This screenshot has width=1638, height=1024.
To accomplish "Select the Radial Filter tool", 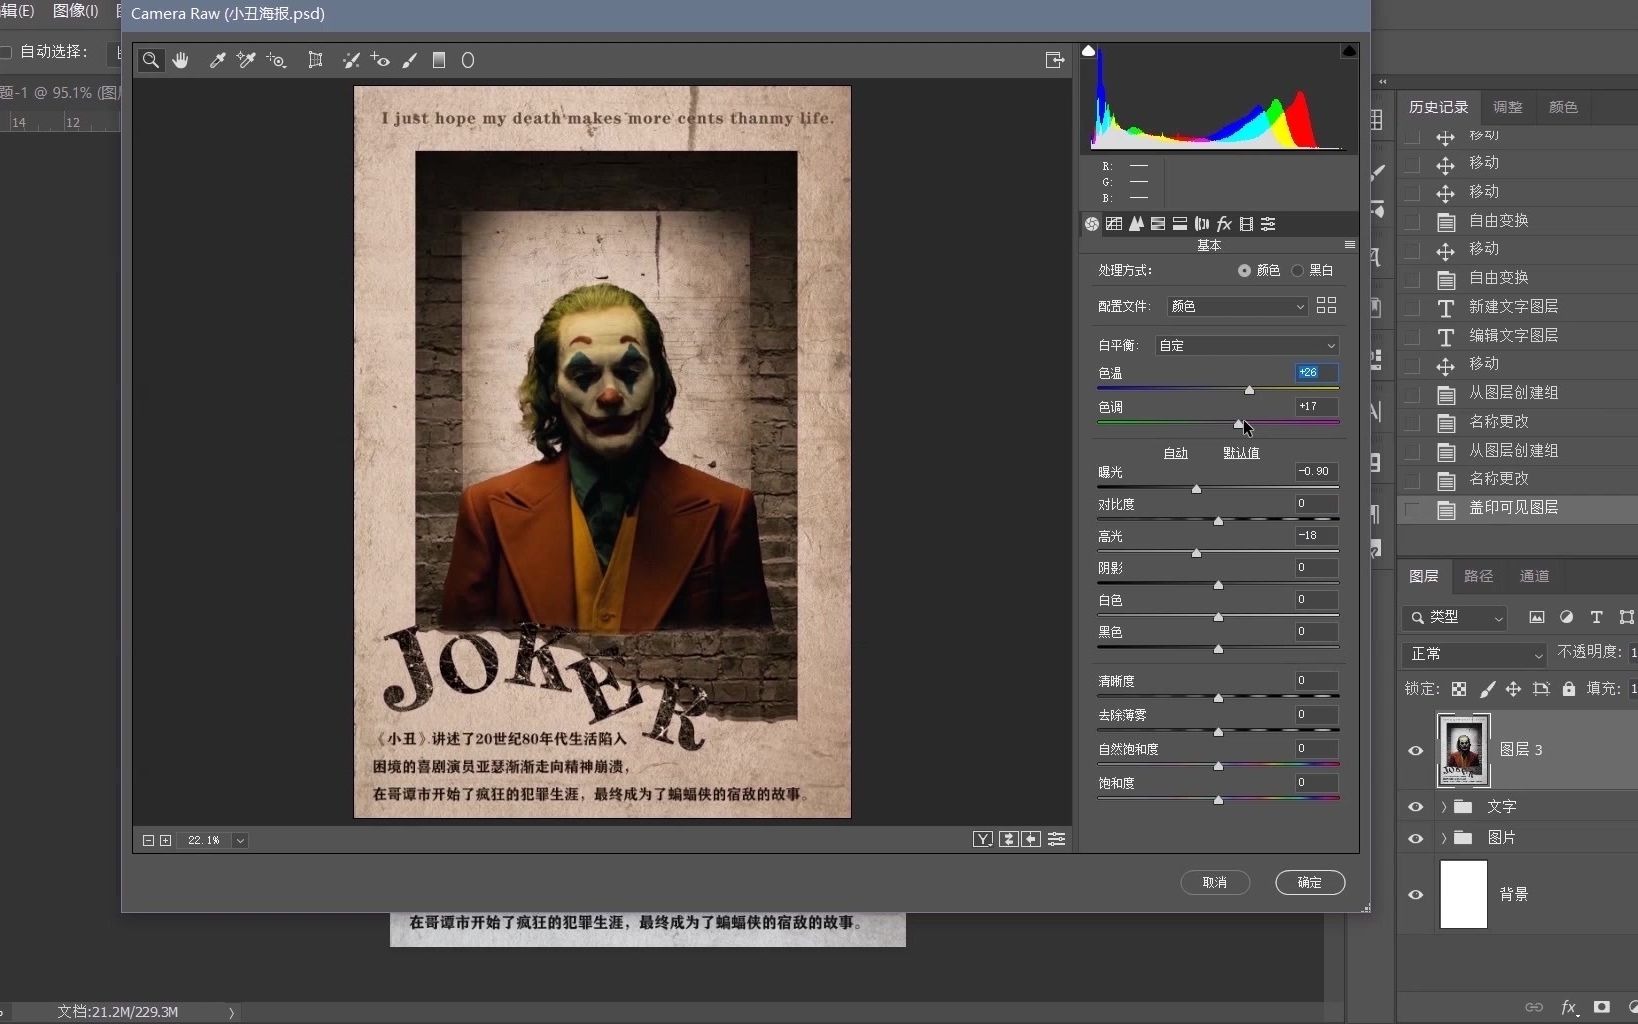I will click(467, 60).
